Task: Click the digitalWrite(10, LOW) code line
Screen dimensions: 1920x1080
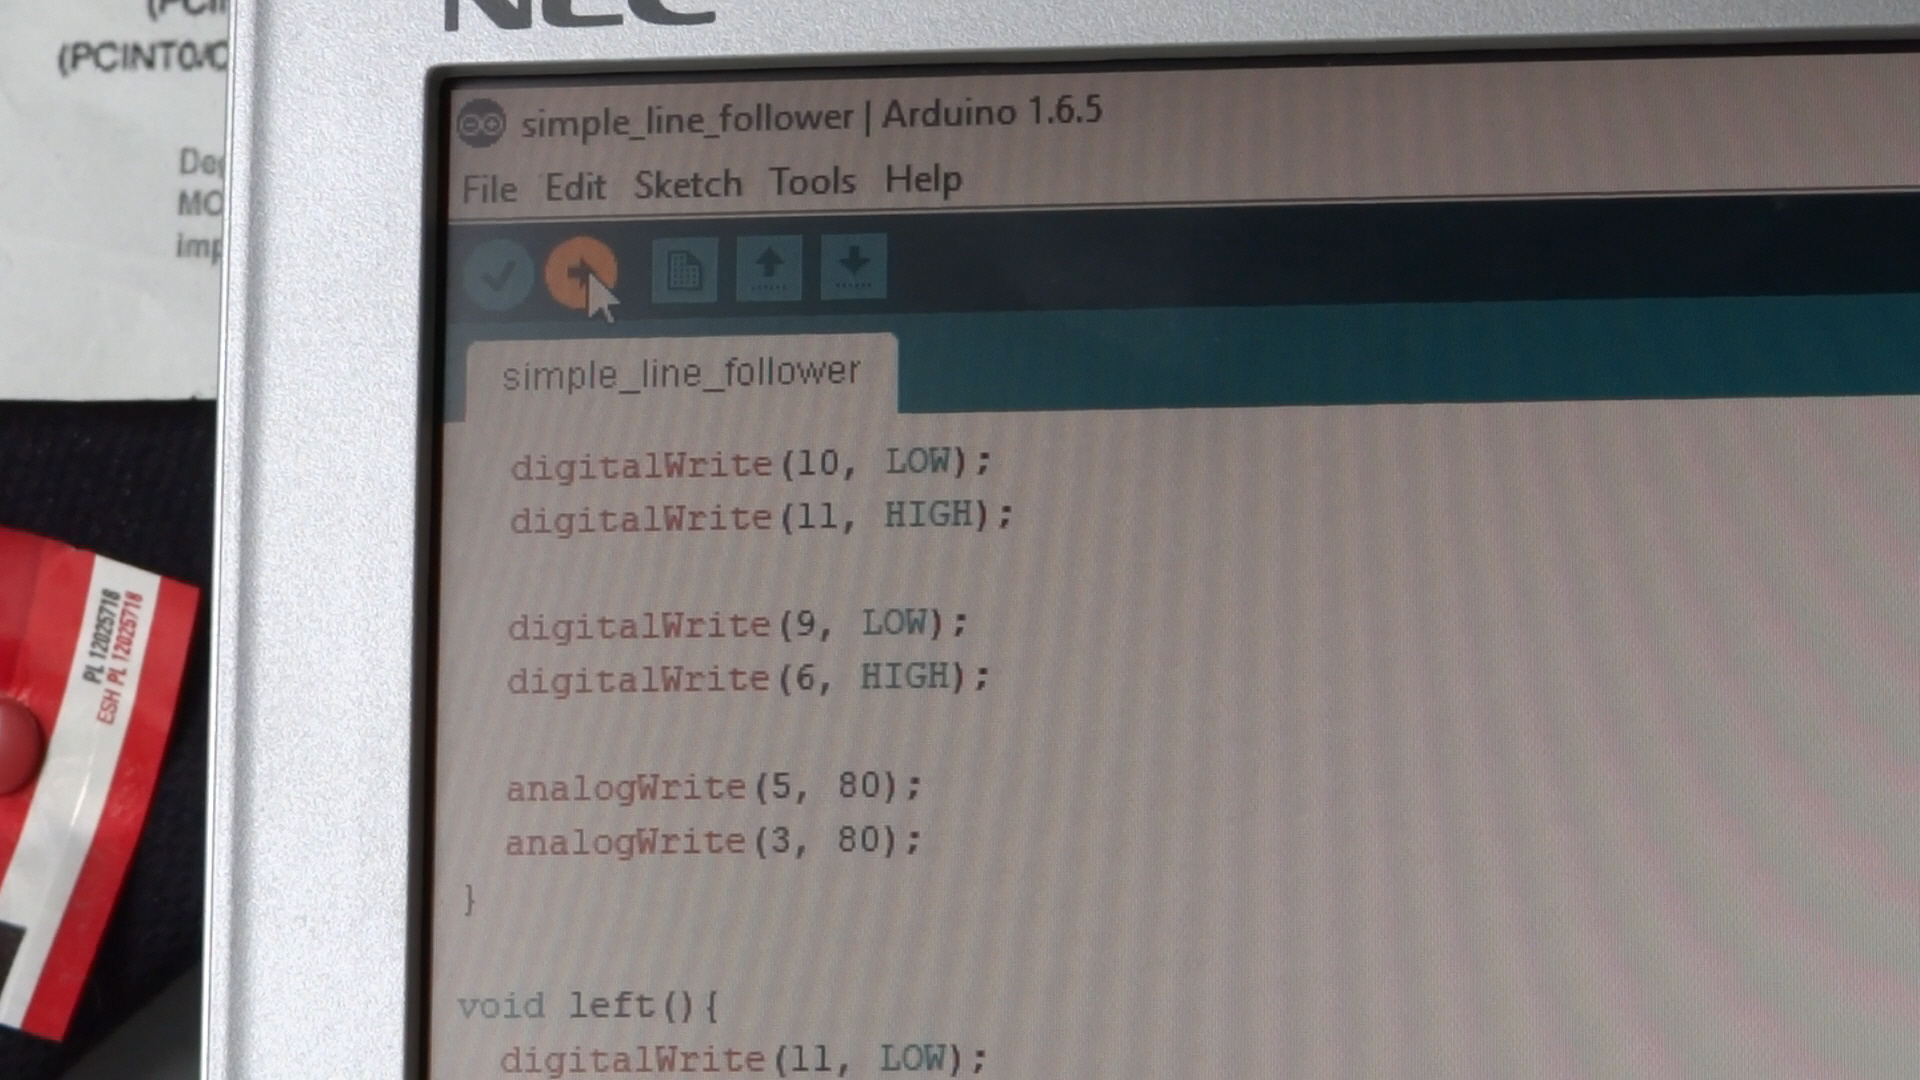Action: tap(750, 464)
